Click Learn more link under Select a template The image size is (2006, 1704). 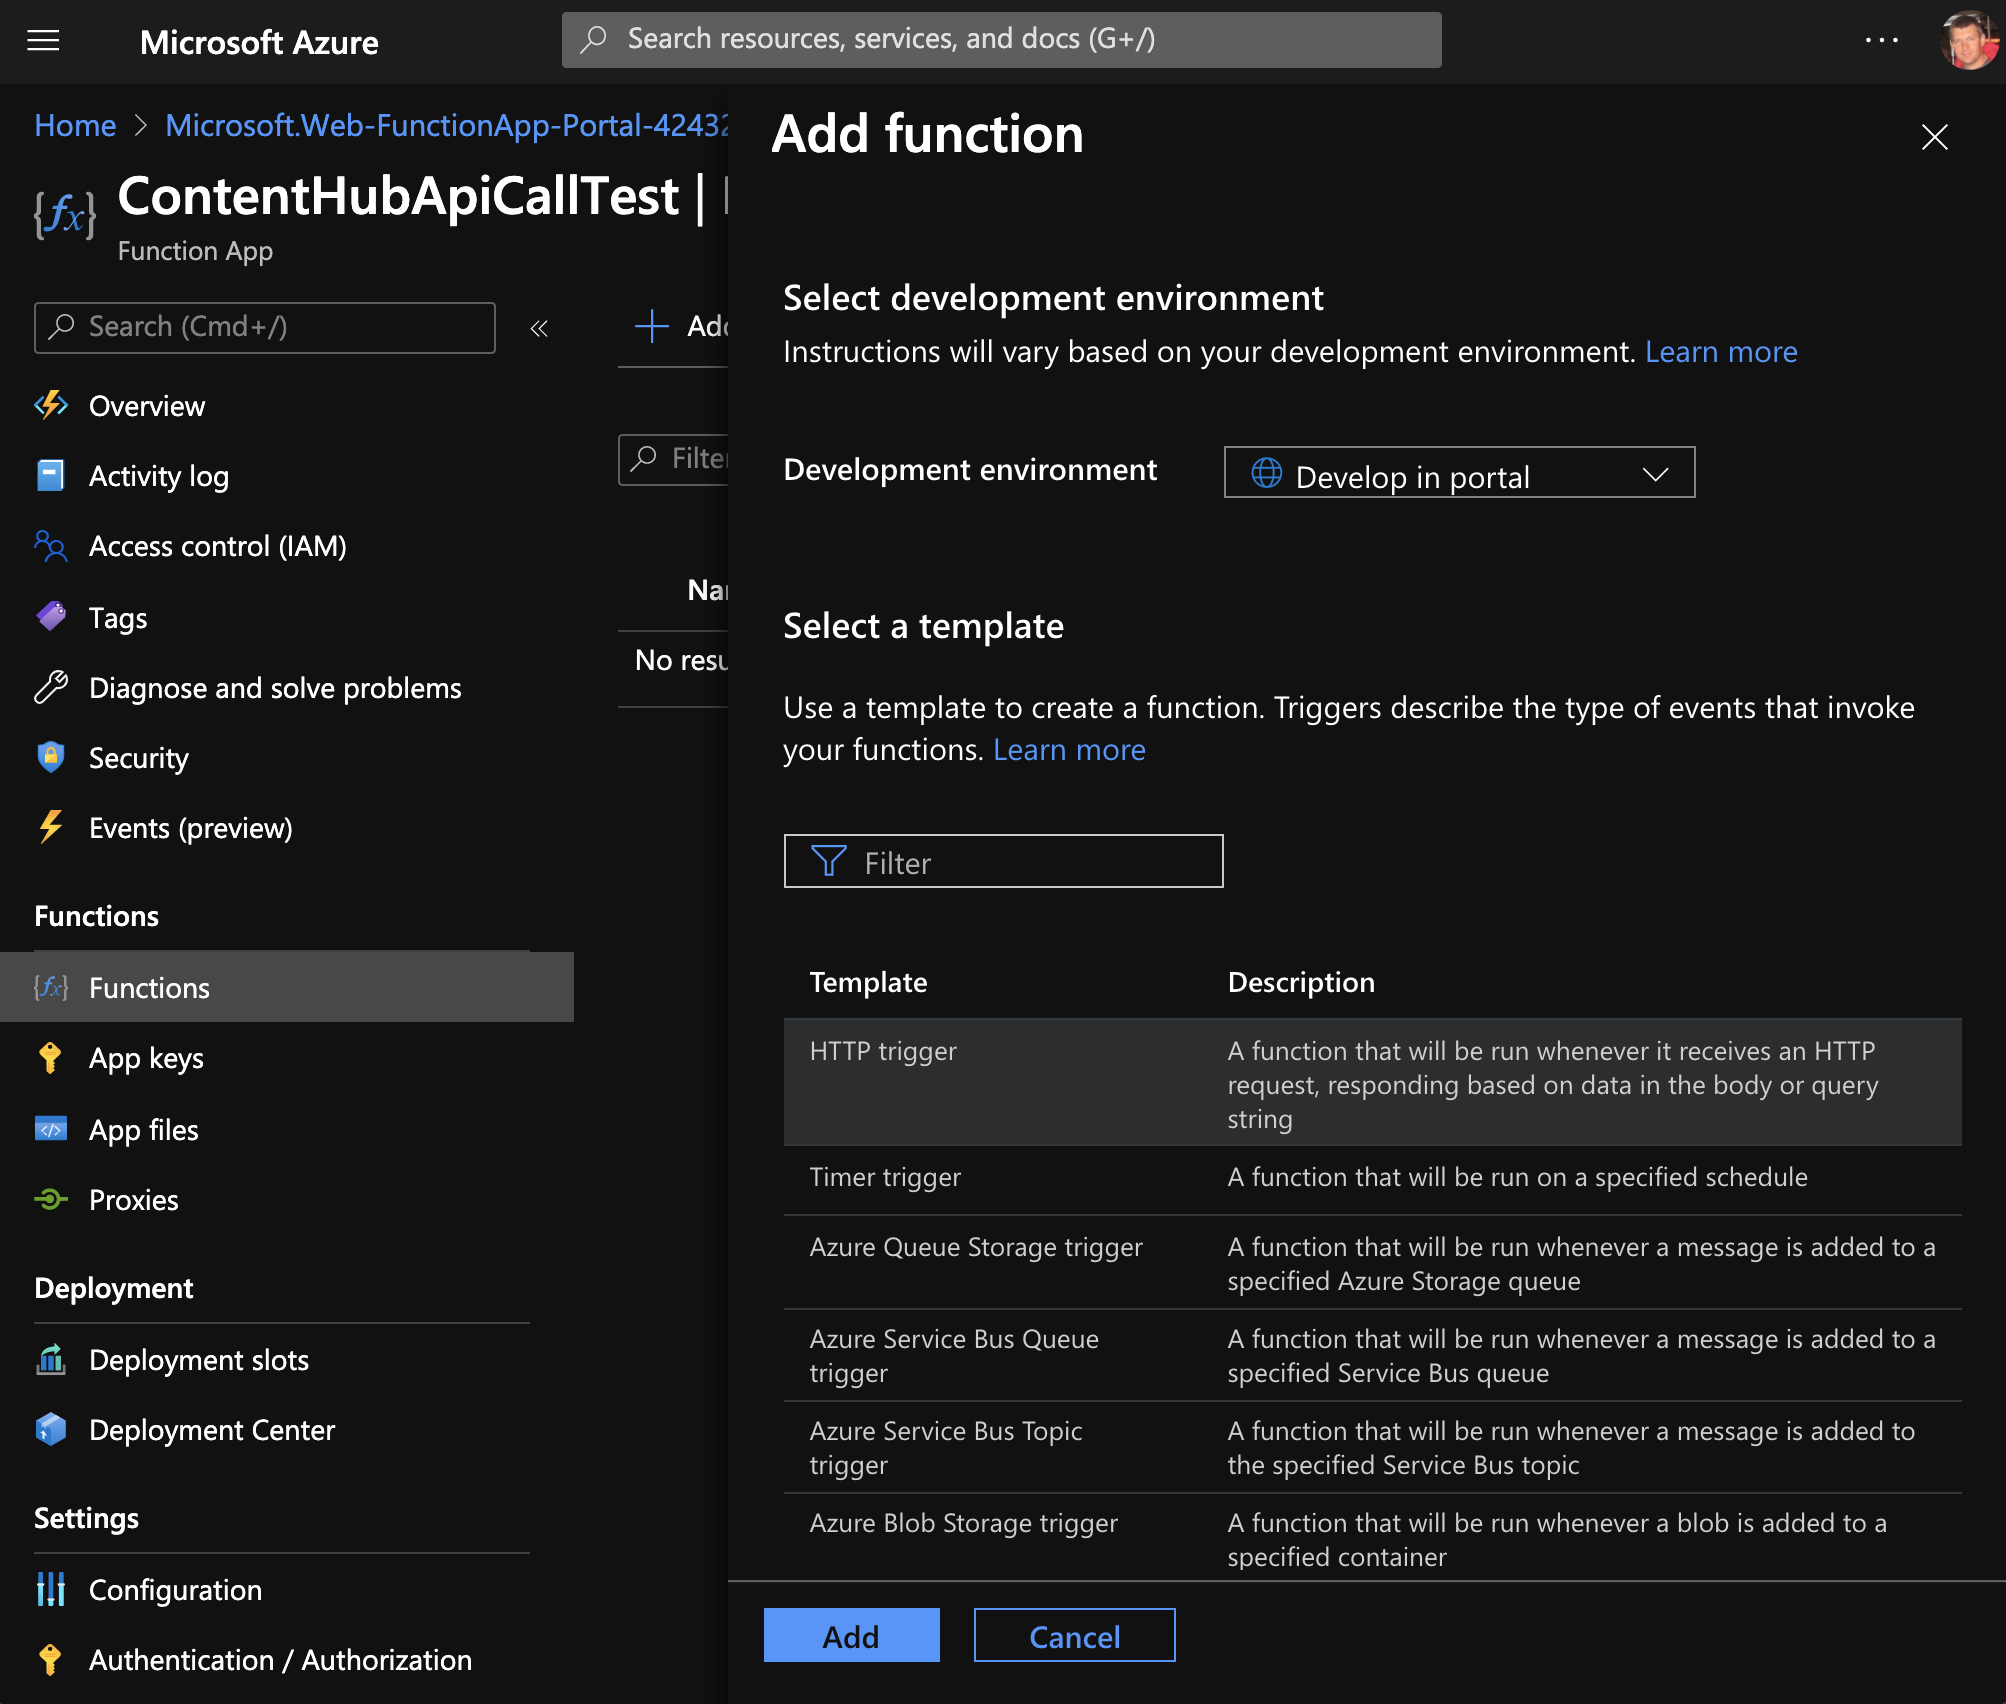coord(1069,750)
